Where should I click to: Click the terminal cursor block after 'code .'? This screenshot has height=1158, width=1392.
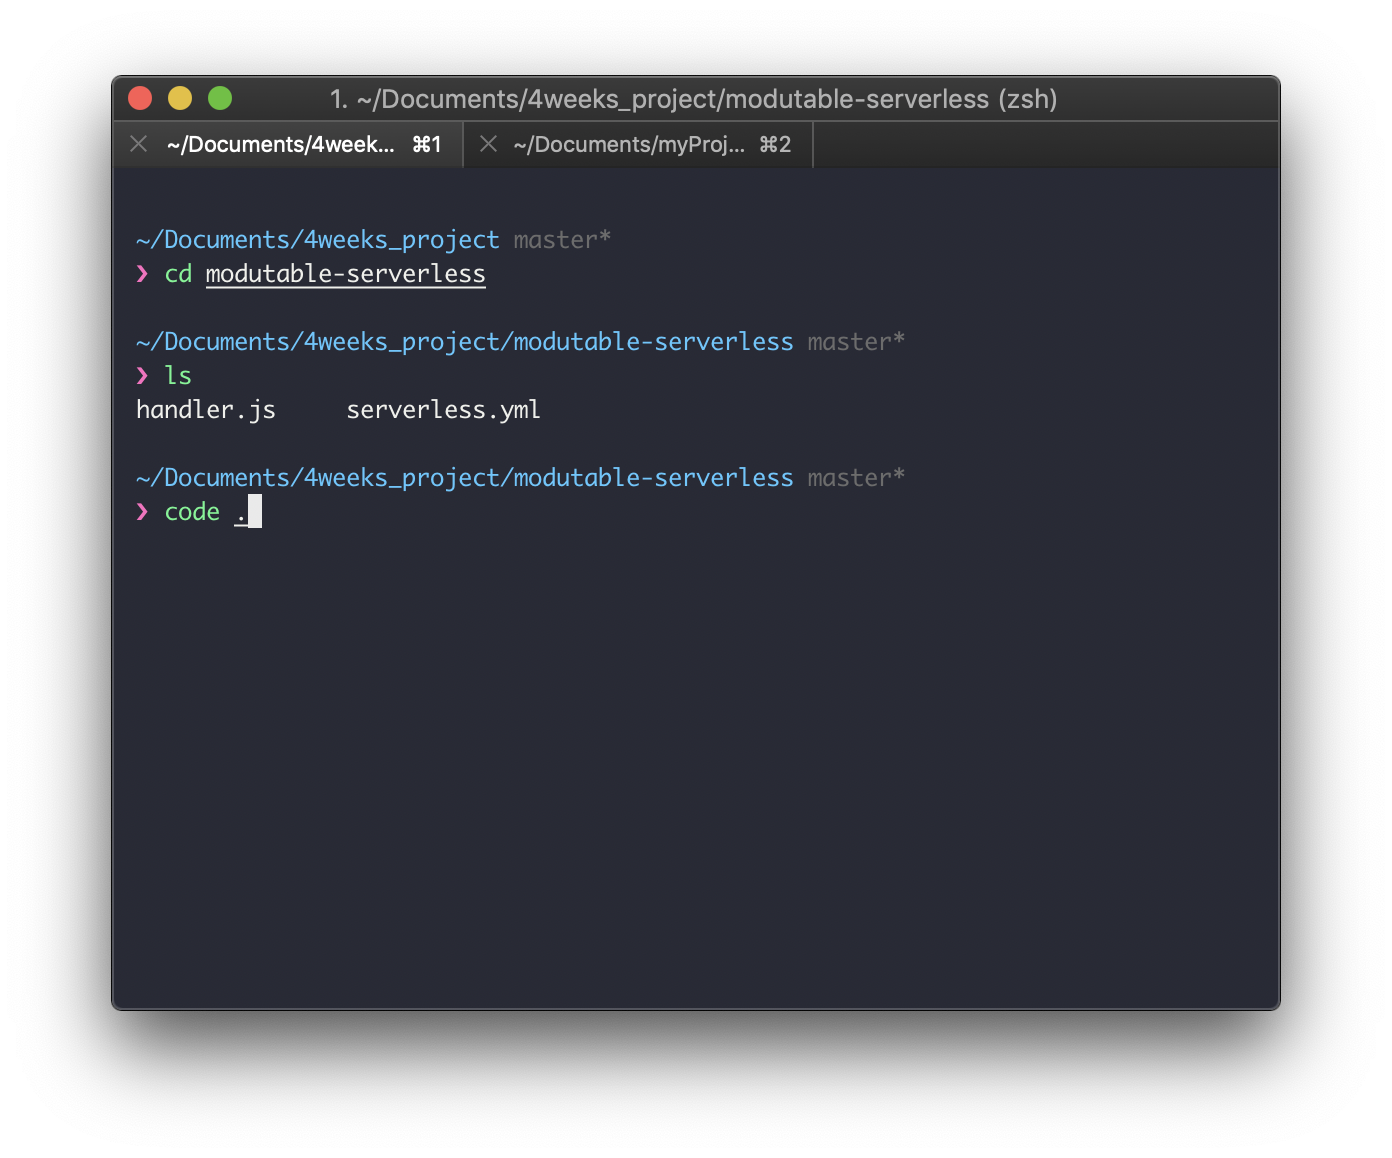point(255,511)
